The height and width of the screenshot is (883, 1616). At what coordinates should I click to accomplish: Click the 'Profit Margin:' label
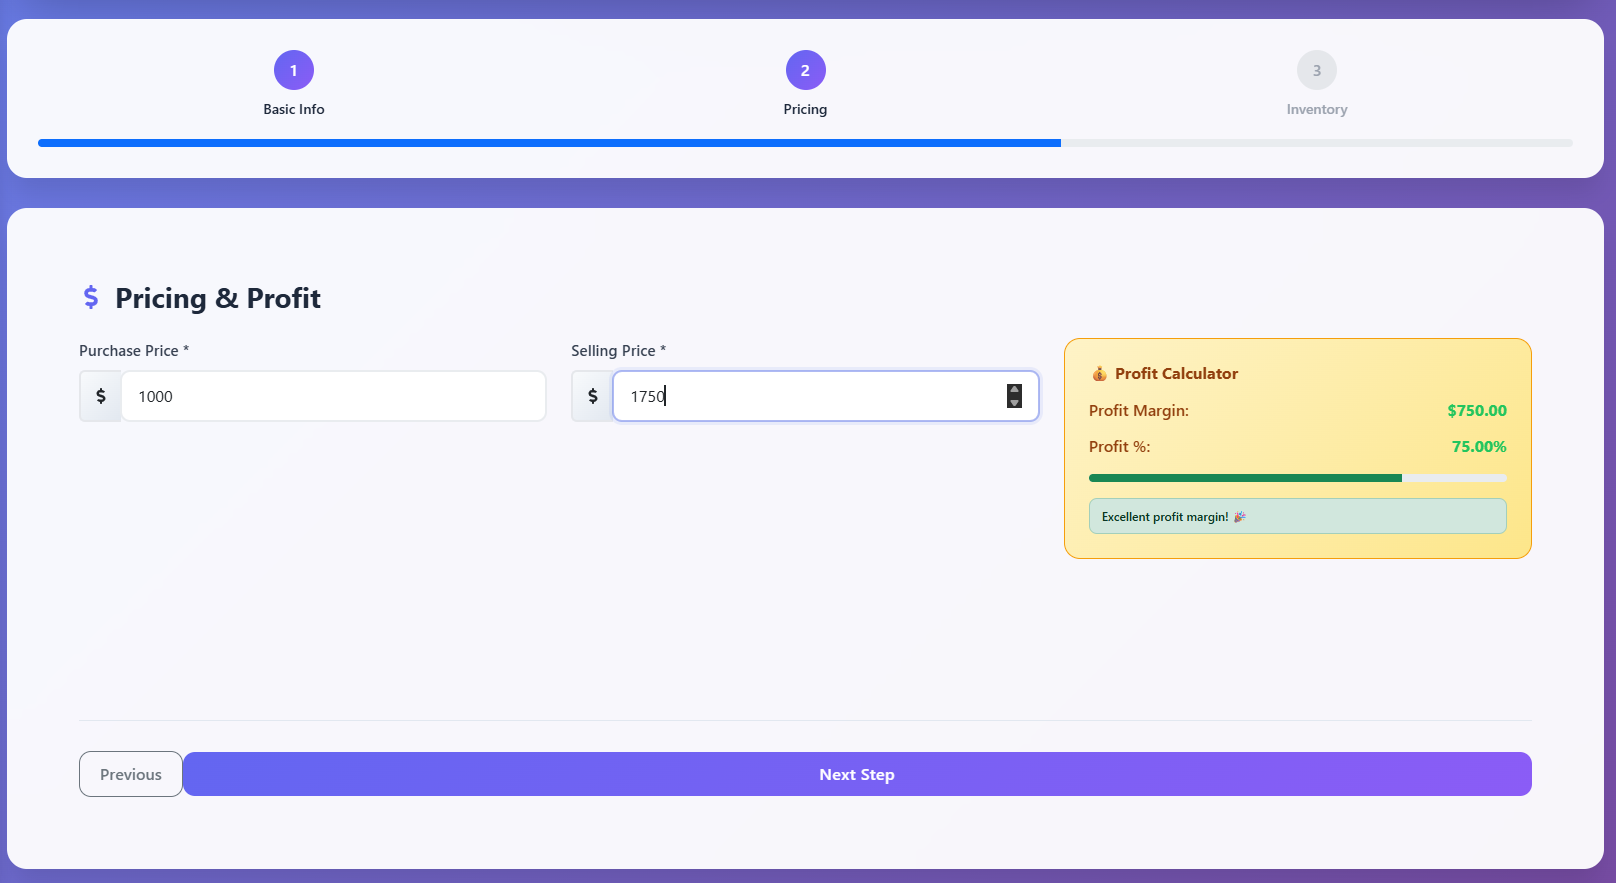pos(1139,411)
